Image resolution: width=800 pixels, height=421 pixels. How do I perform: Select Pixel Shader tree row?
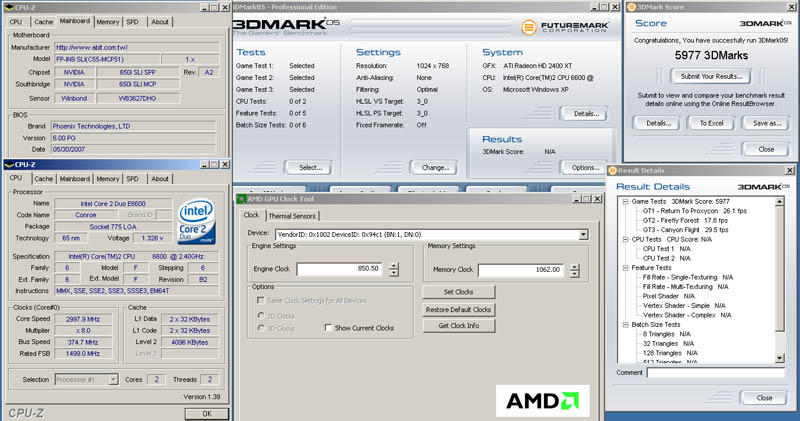[x=668, y=296]
